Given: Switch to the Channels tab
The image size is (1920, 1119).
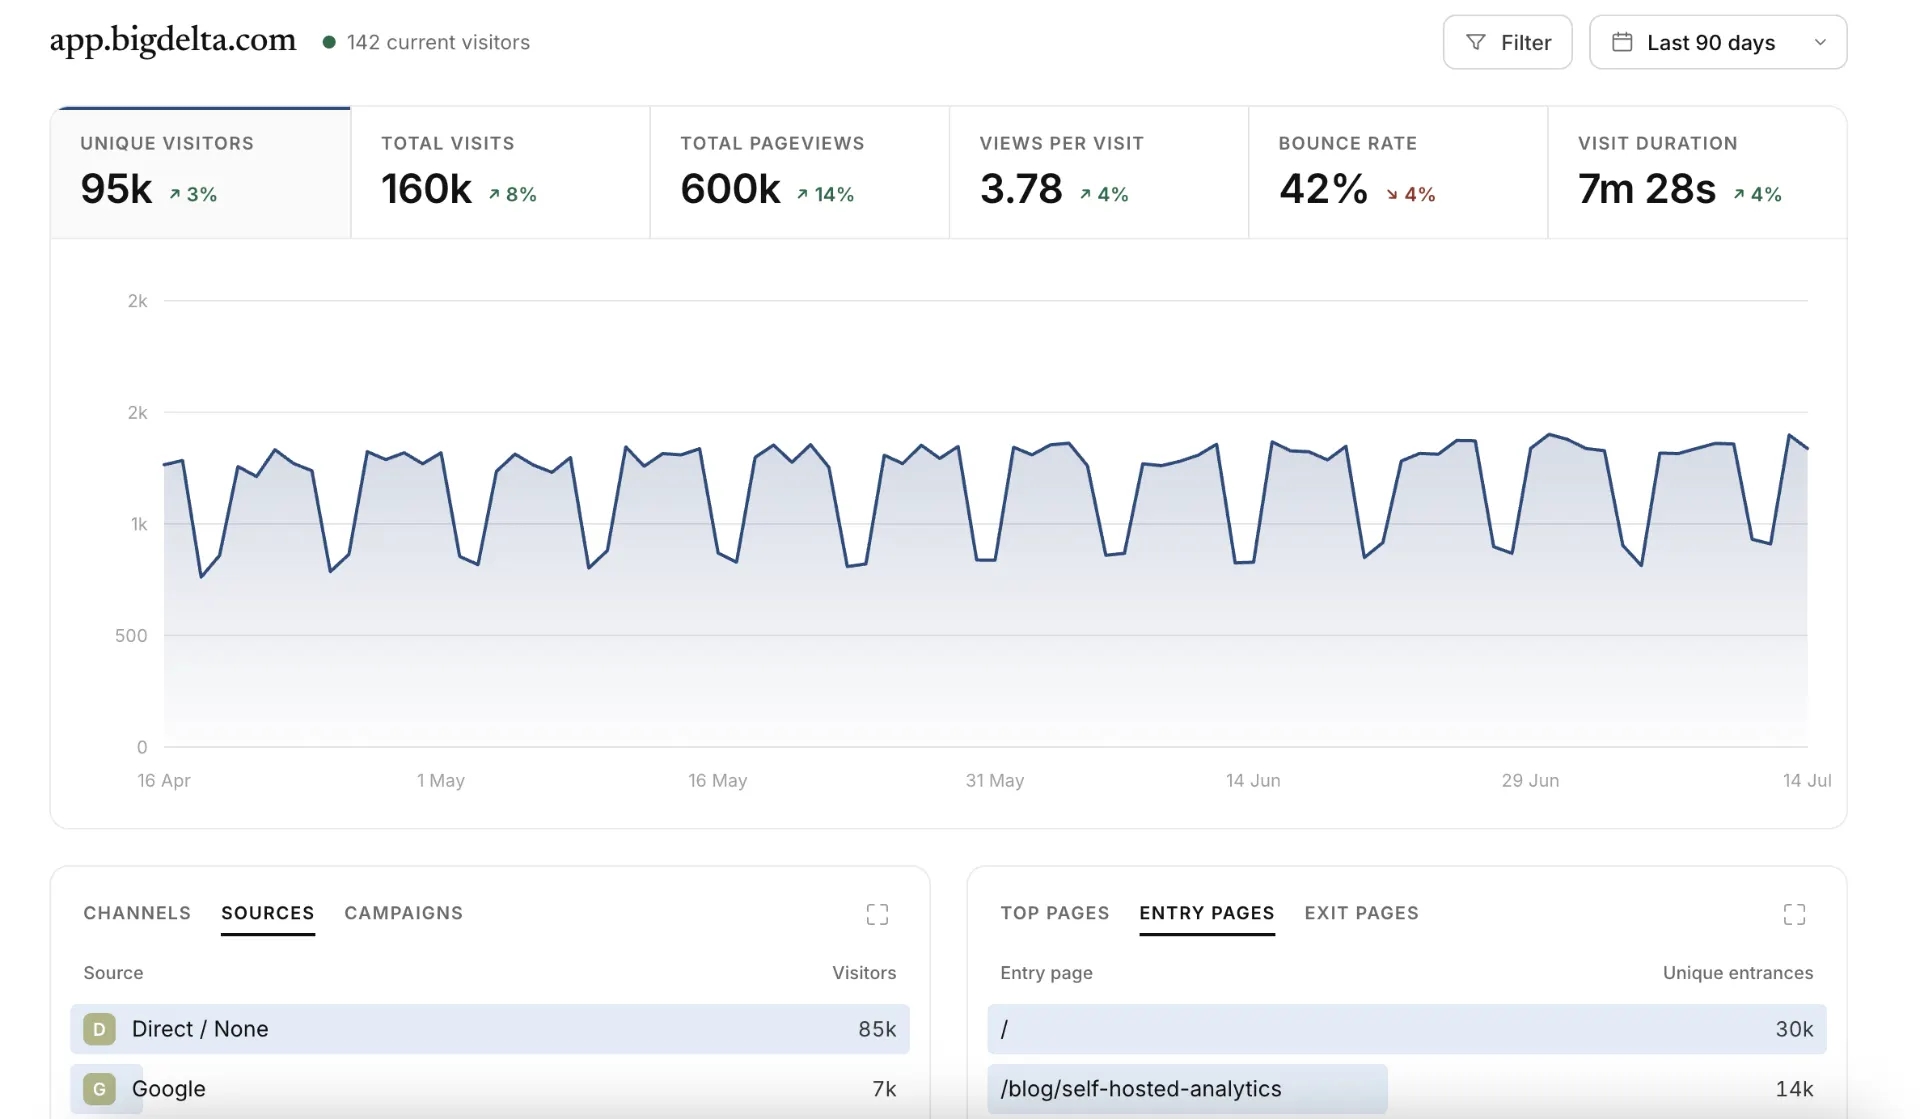Looking at the screenshot, I should click(137, 913).
